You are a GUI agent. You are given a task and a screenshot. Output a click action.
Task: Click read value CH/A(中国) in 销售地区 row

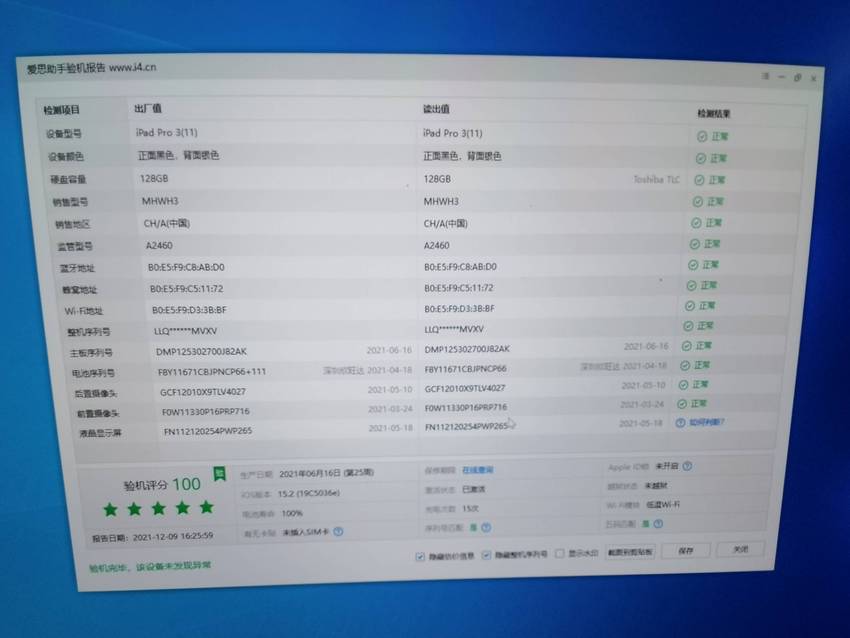click(x=446, y=223)
